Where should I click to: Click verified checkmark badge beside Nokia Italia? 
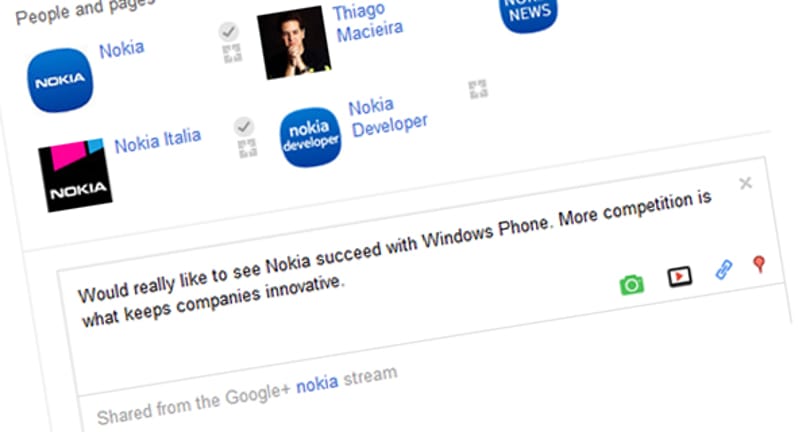[244, 127]
